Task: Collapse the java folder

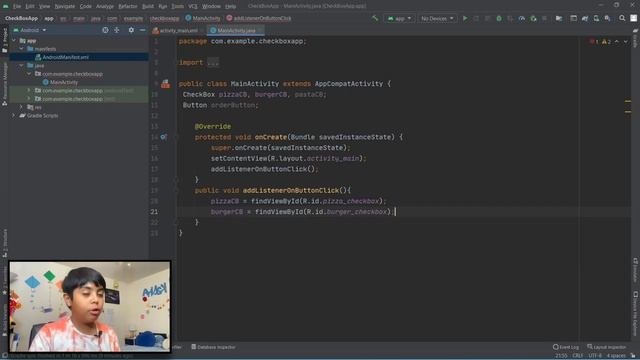Action: coord(21,65)
